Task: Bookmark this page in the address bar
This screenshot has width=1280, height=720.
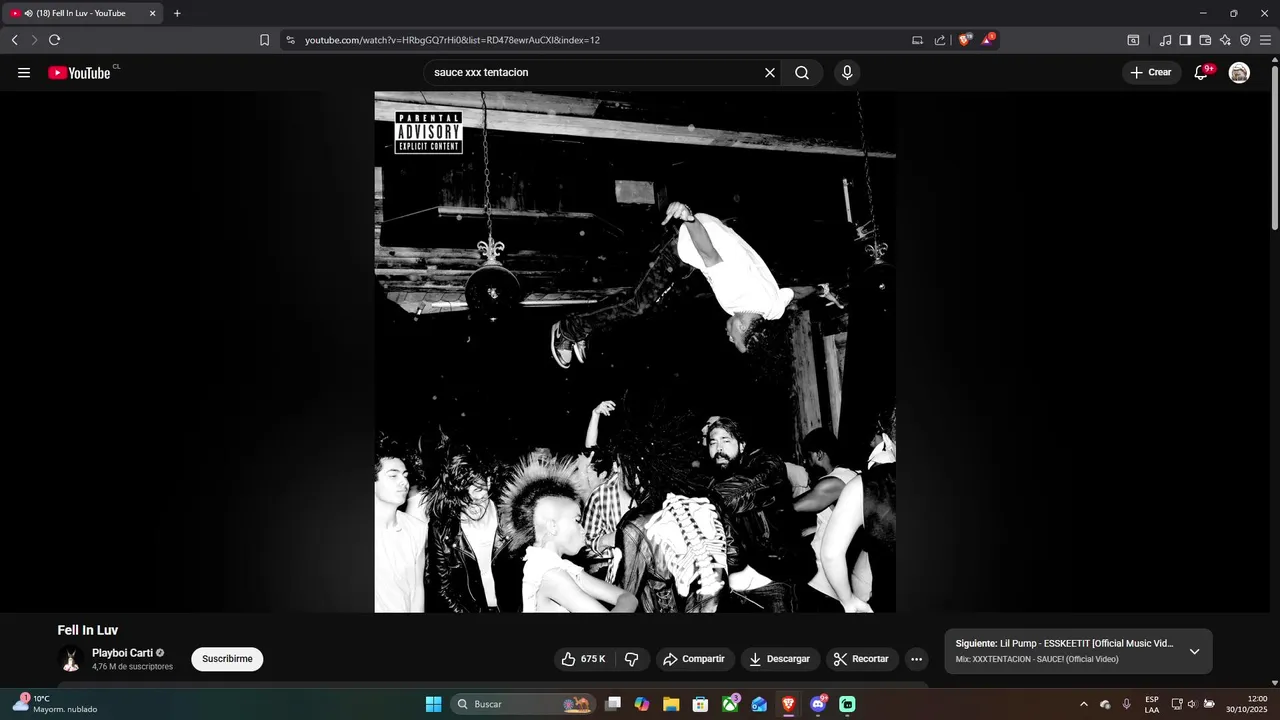Action: pyautogui.click(x=264, y=40)
